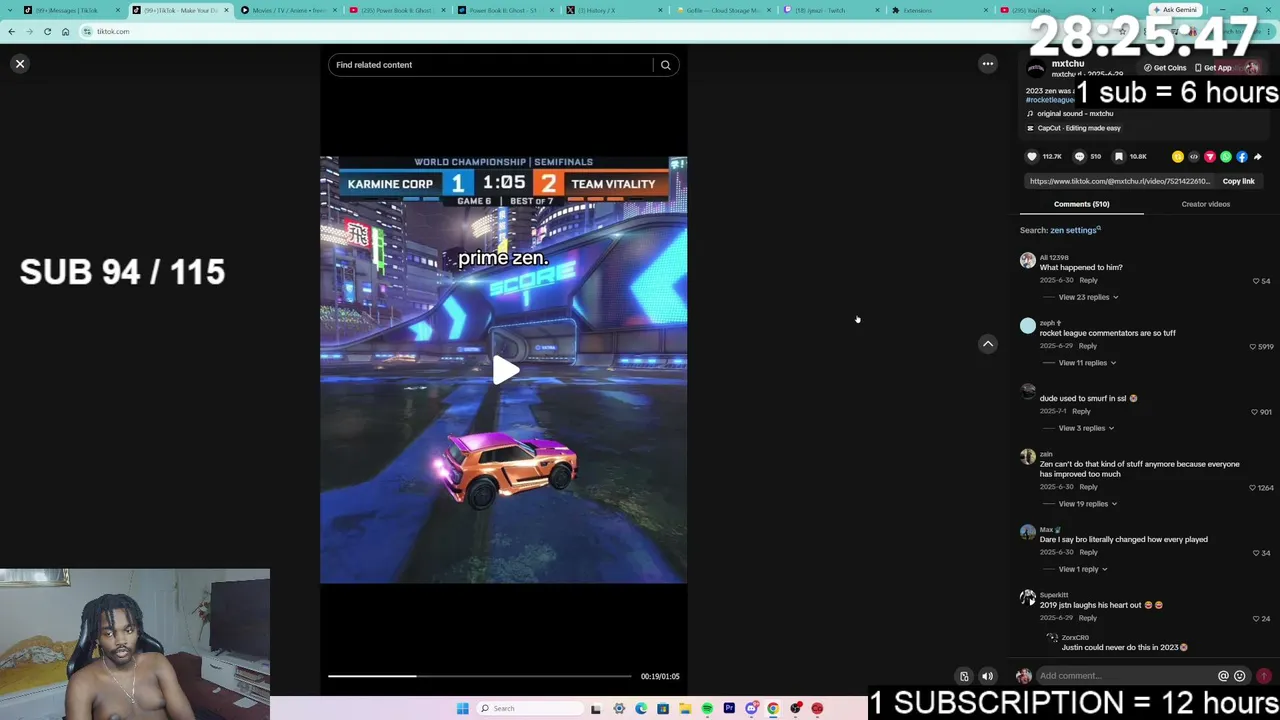Screen dimensions: 1280x720
Task: Close the TikTok video viewer
Action: click(x=20, y=64)
